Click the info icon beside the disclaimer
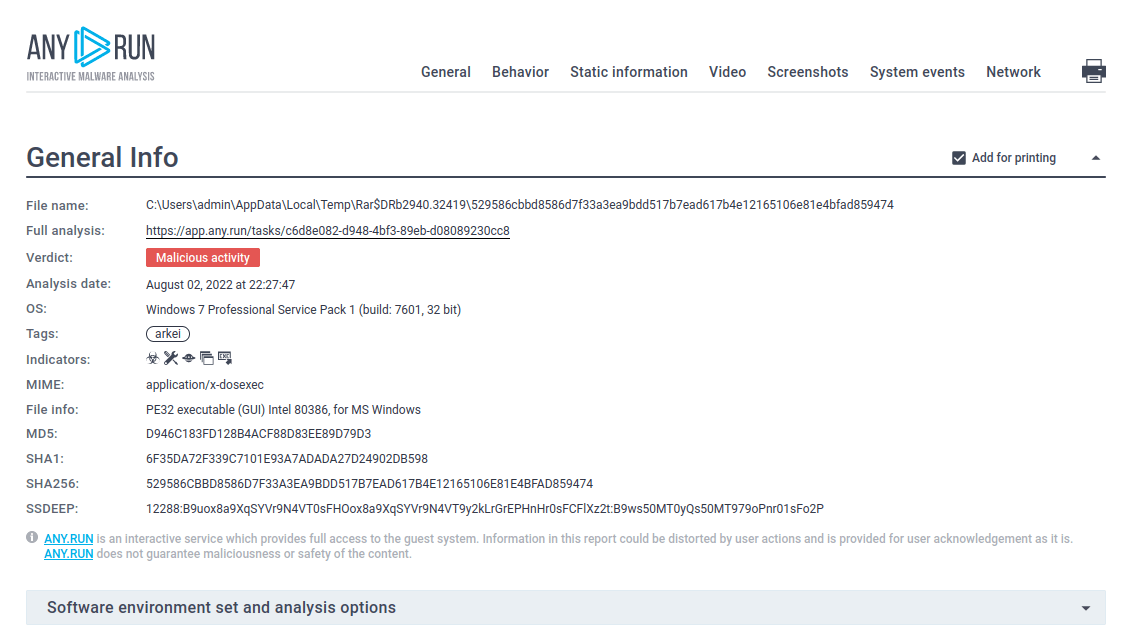Viewport: 1132px width, 644px height. pyautogui.click(x=31, y=538)
